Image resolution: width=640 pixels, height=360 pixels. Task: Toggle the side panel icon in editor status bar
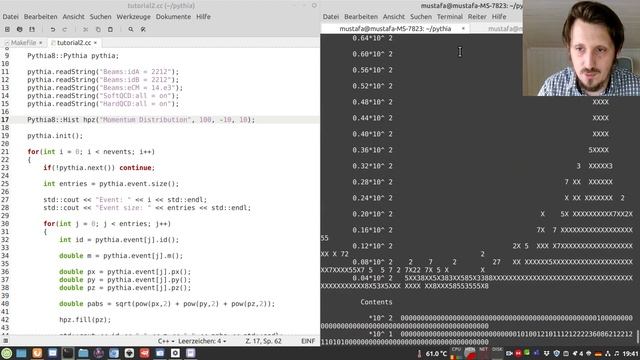coord(6,341)
